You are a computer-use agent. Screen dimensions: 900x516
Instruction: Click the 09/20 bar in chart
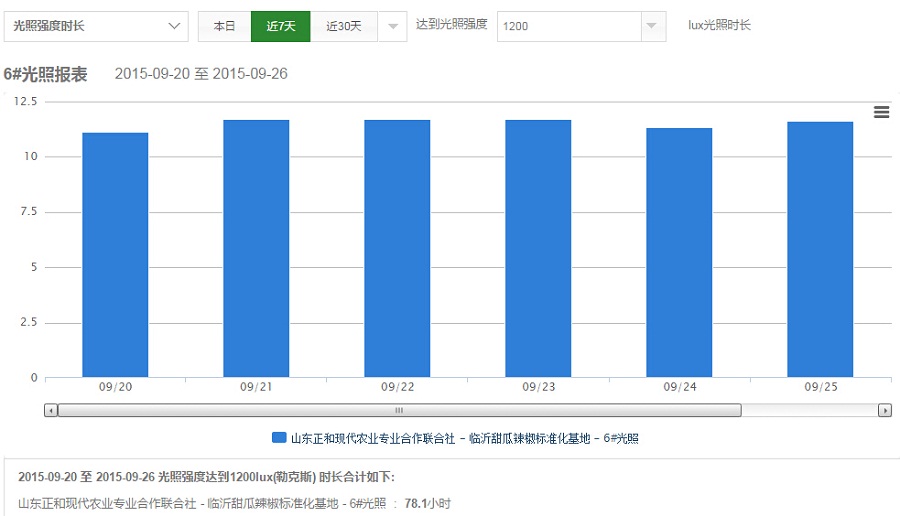coord(115,255)
